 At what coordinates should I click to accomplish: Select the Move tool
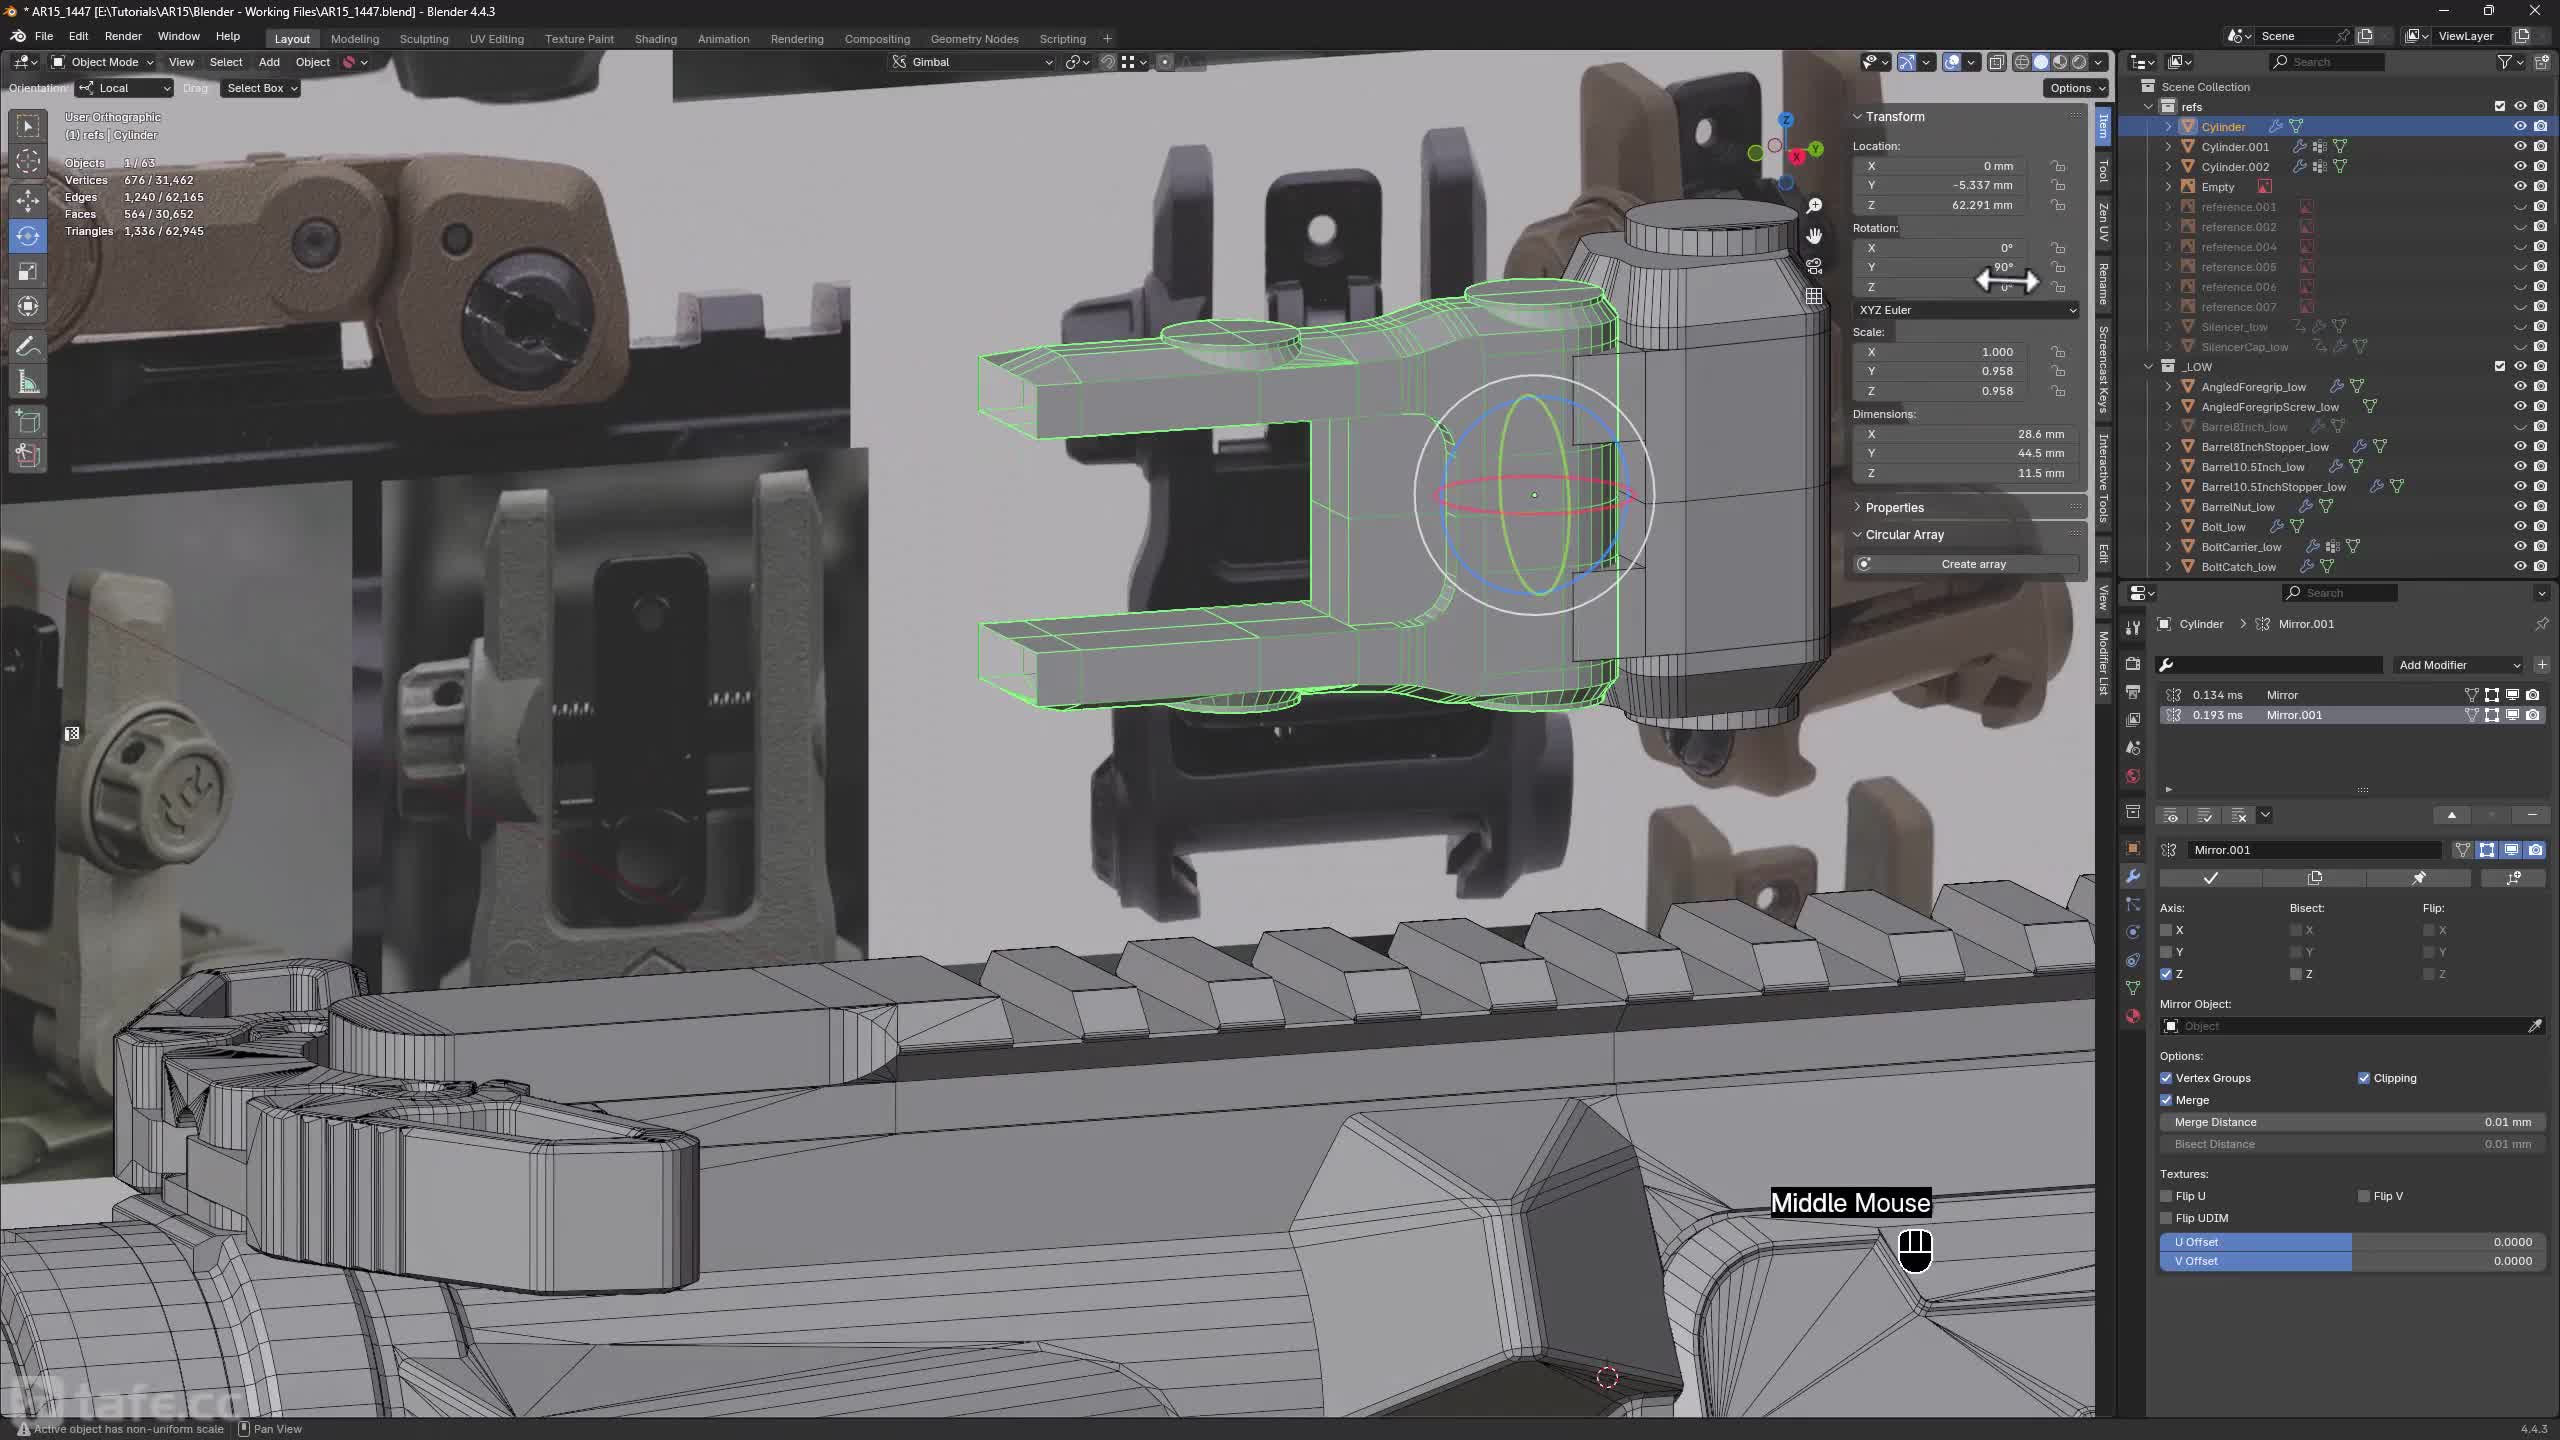(x=28, y=199)
